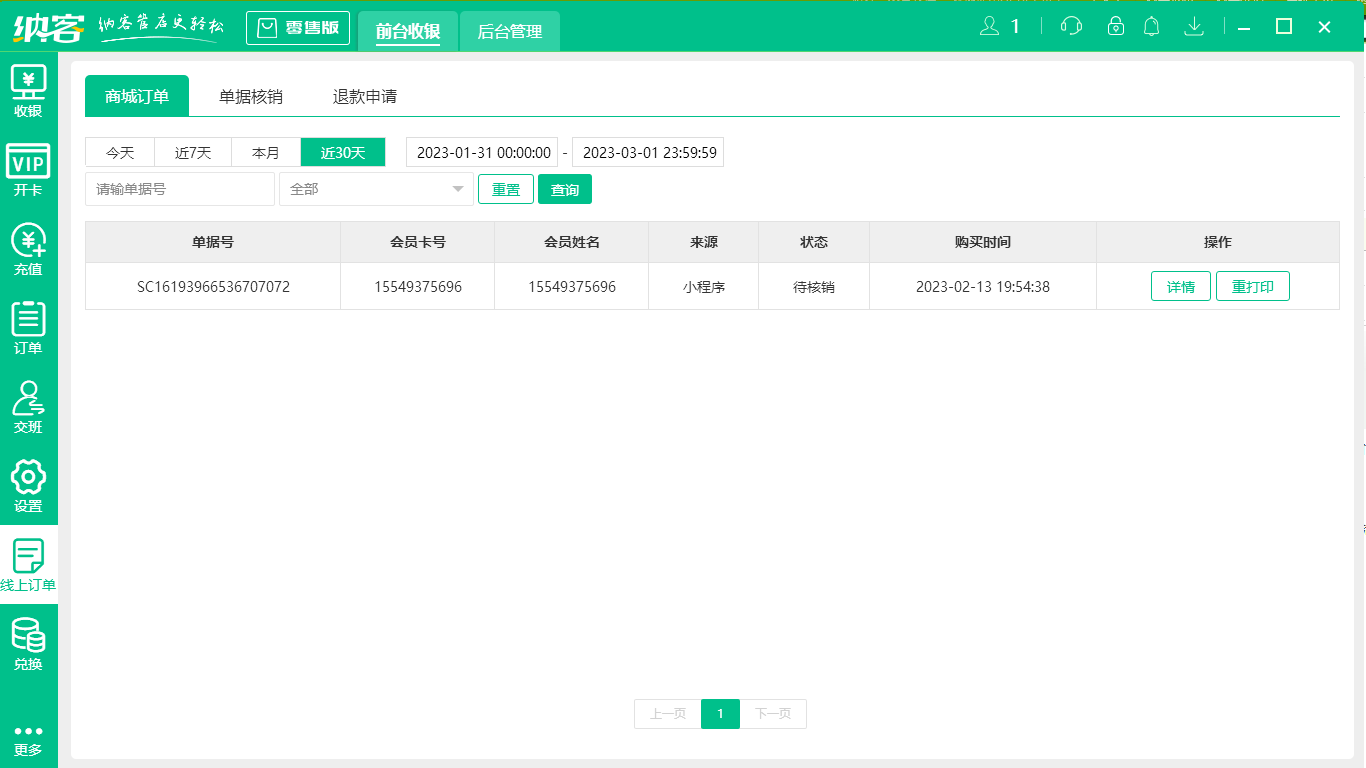1366x768 pixels.
Task: Click the customer service headset icon
Action: coord(1069,27)
